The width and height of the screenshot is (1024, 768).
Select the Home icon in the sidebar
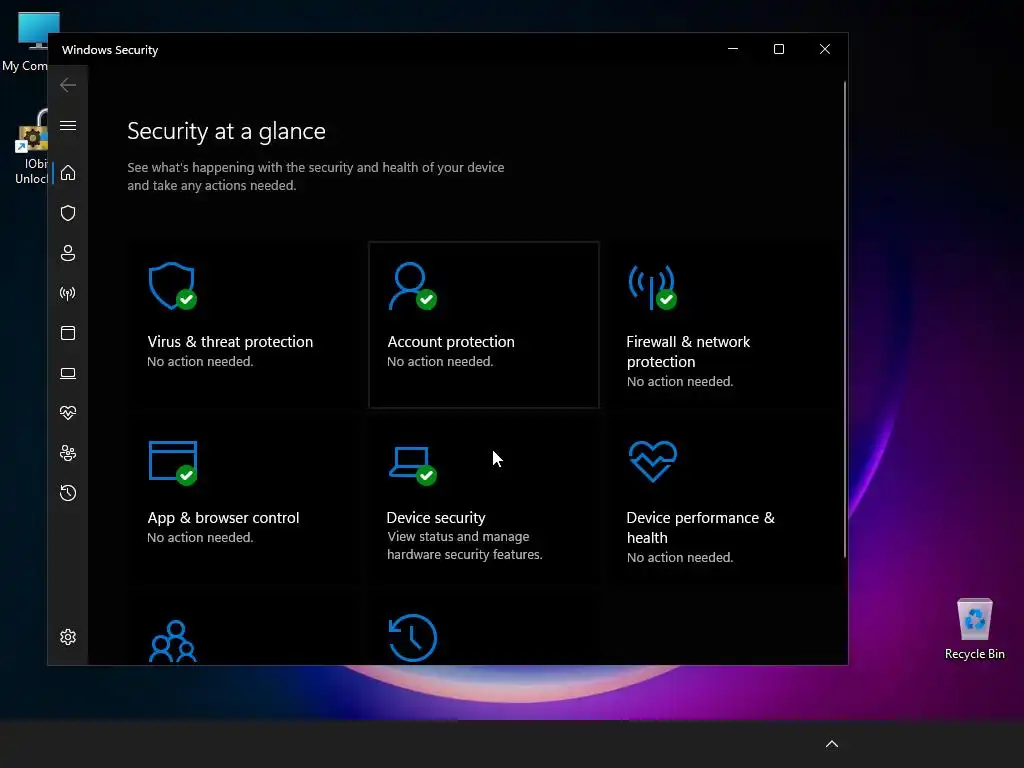(x=68, y=173)
